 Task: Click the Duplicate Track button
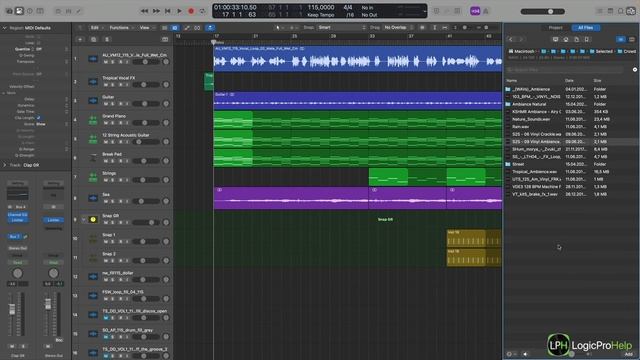tap(93, 40)
